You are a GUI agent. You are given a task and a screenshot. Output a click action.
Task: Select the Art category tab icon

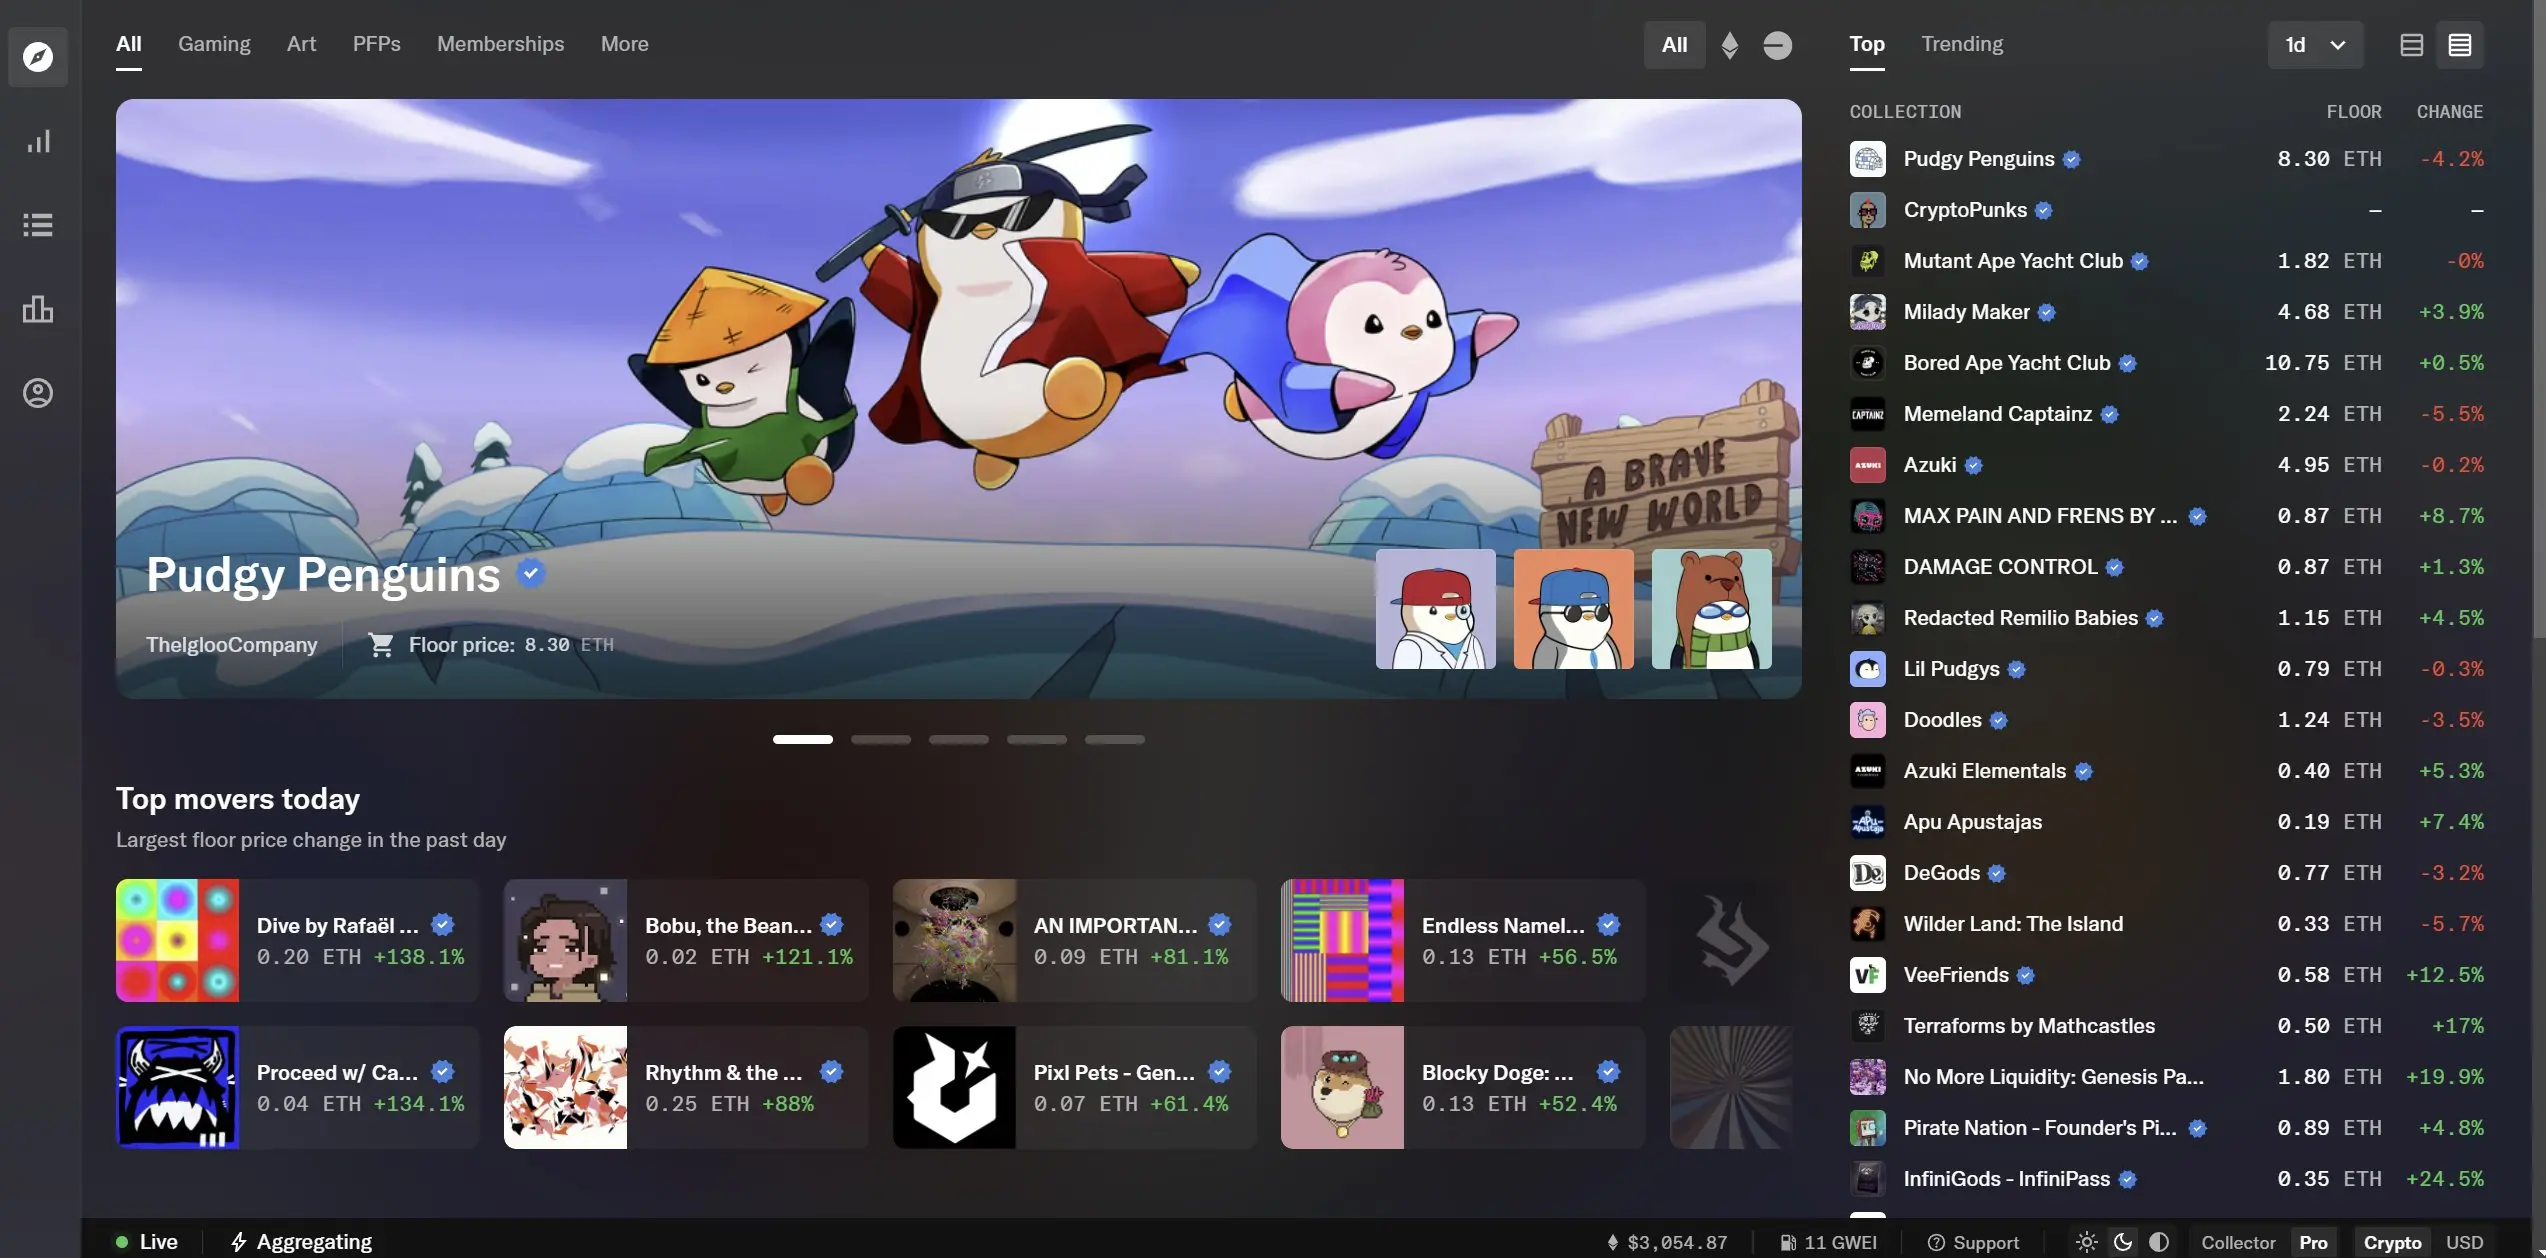[x=302, y=44]
